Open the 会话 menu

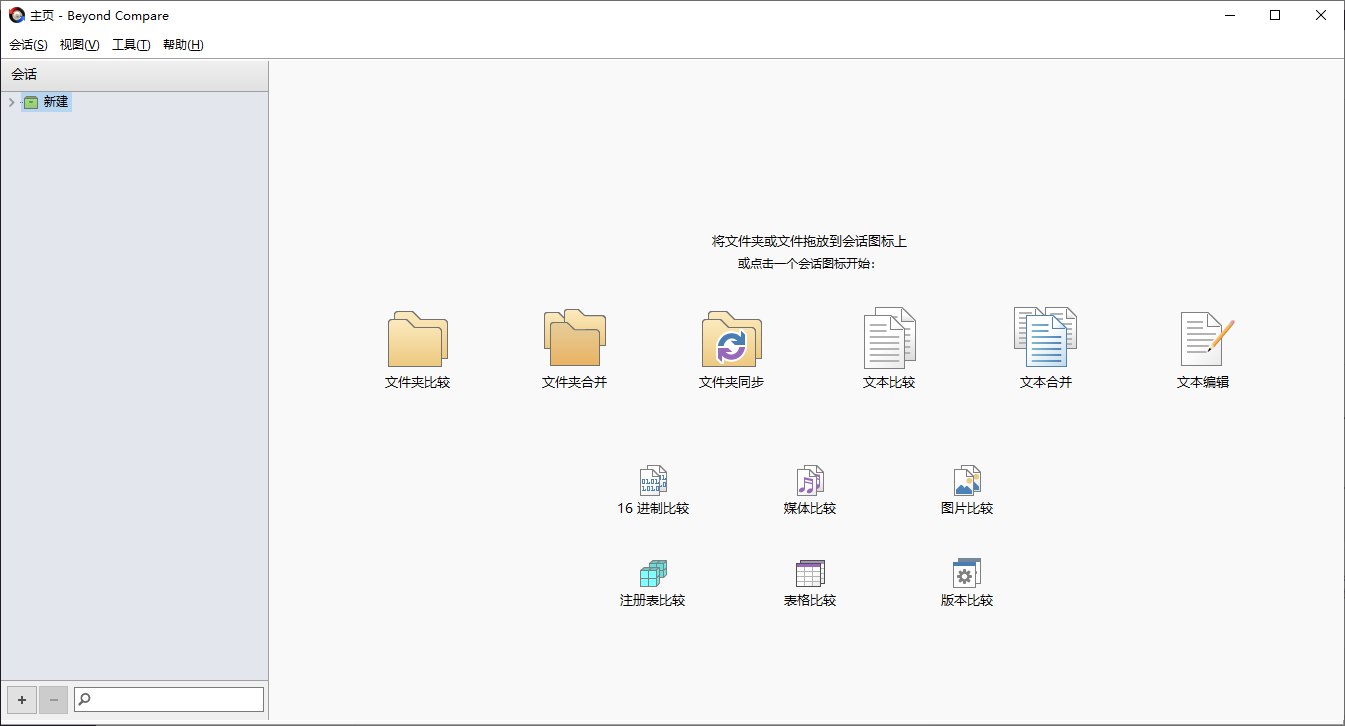[28, 45]
